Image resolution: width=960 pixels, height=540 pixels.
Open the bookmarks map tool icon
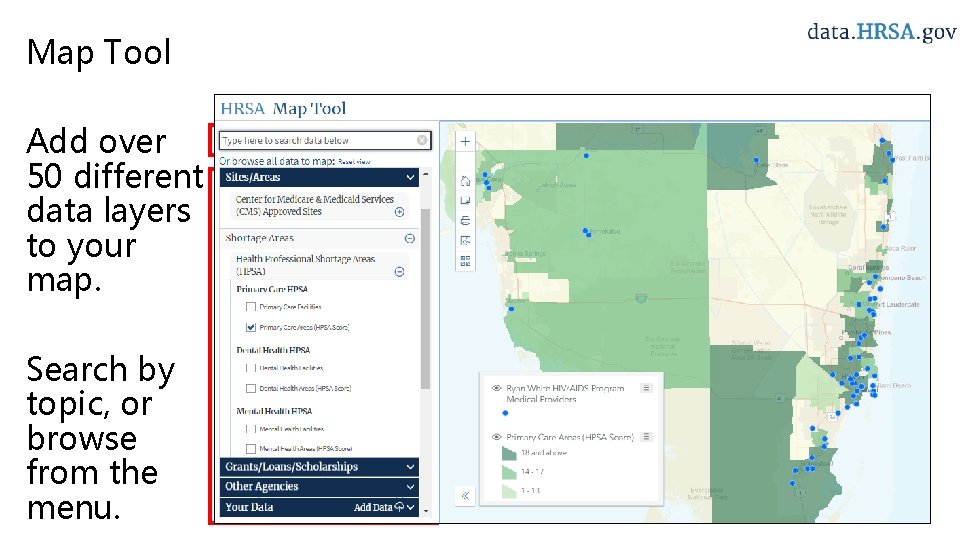[x=465, y=201]
